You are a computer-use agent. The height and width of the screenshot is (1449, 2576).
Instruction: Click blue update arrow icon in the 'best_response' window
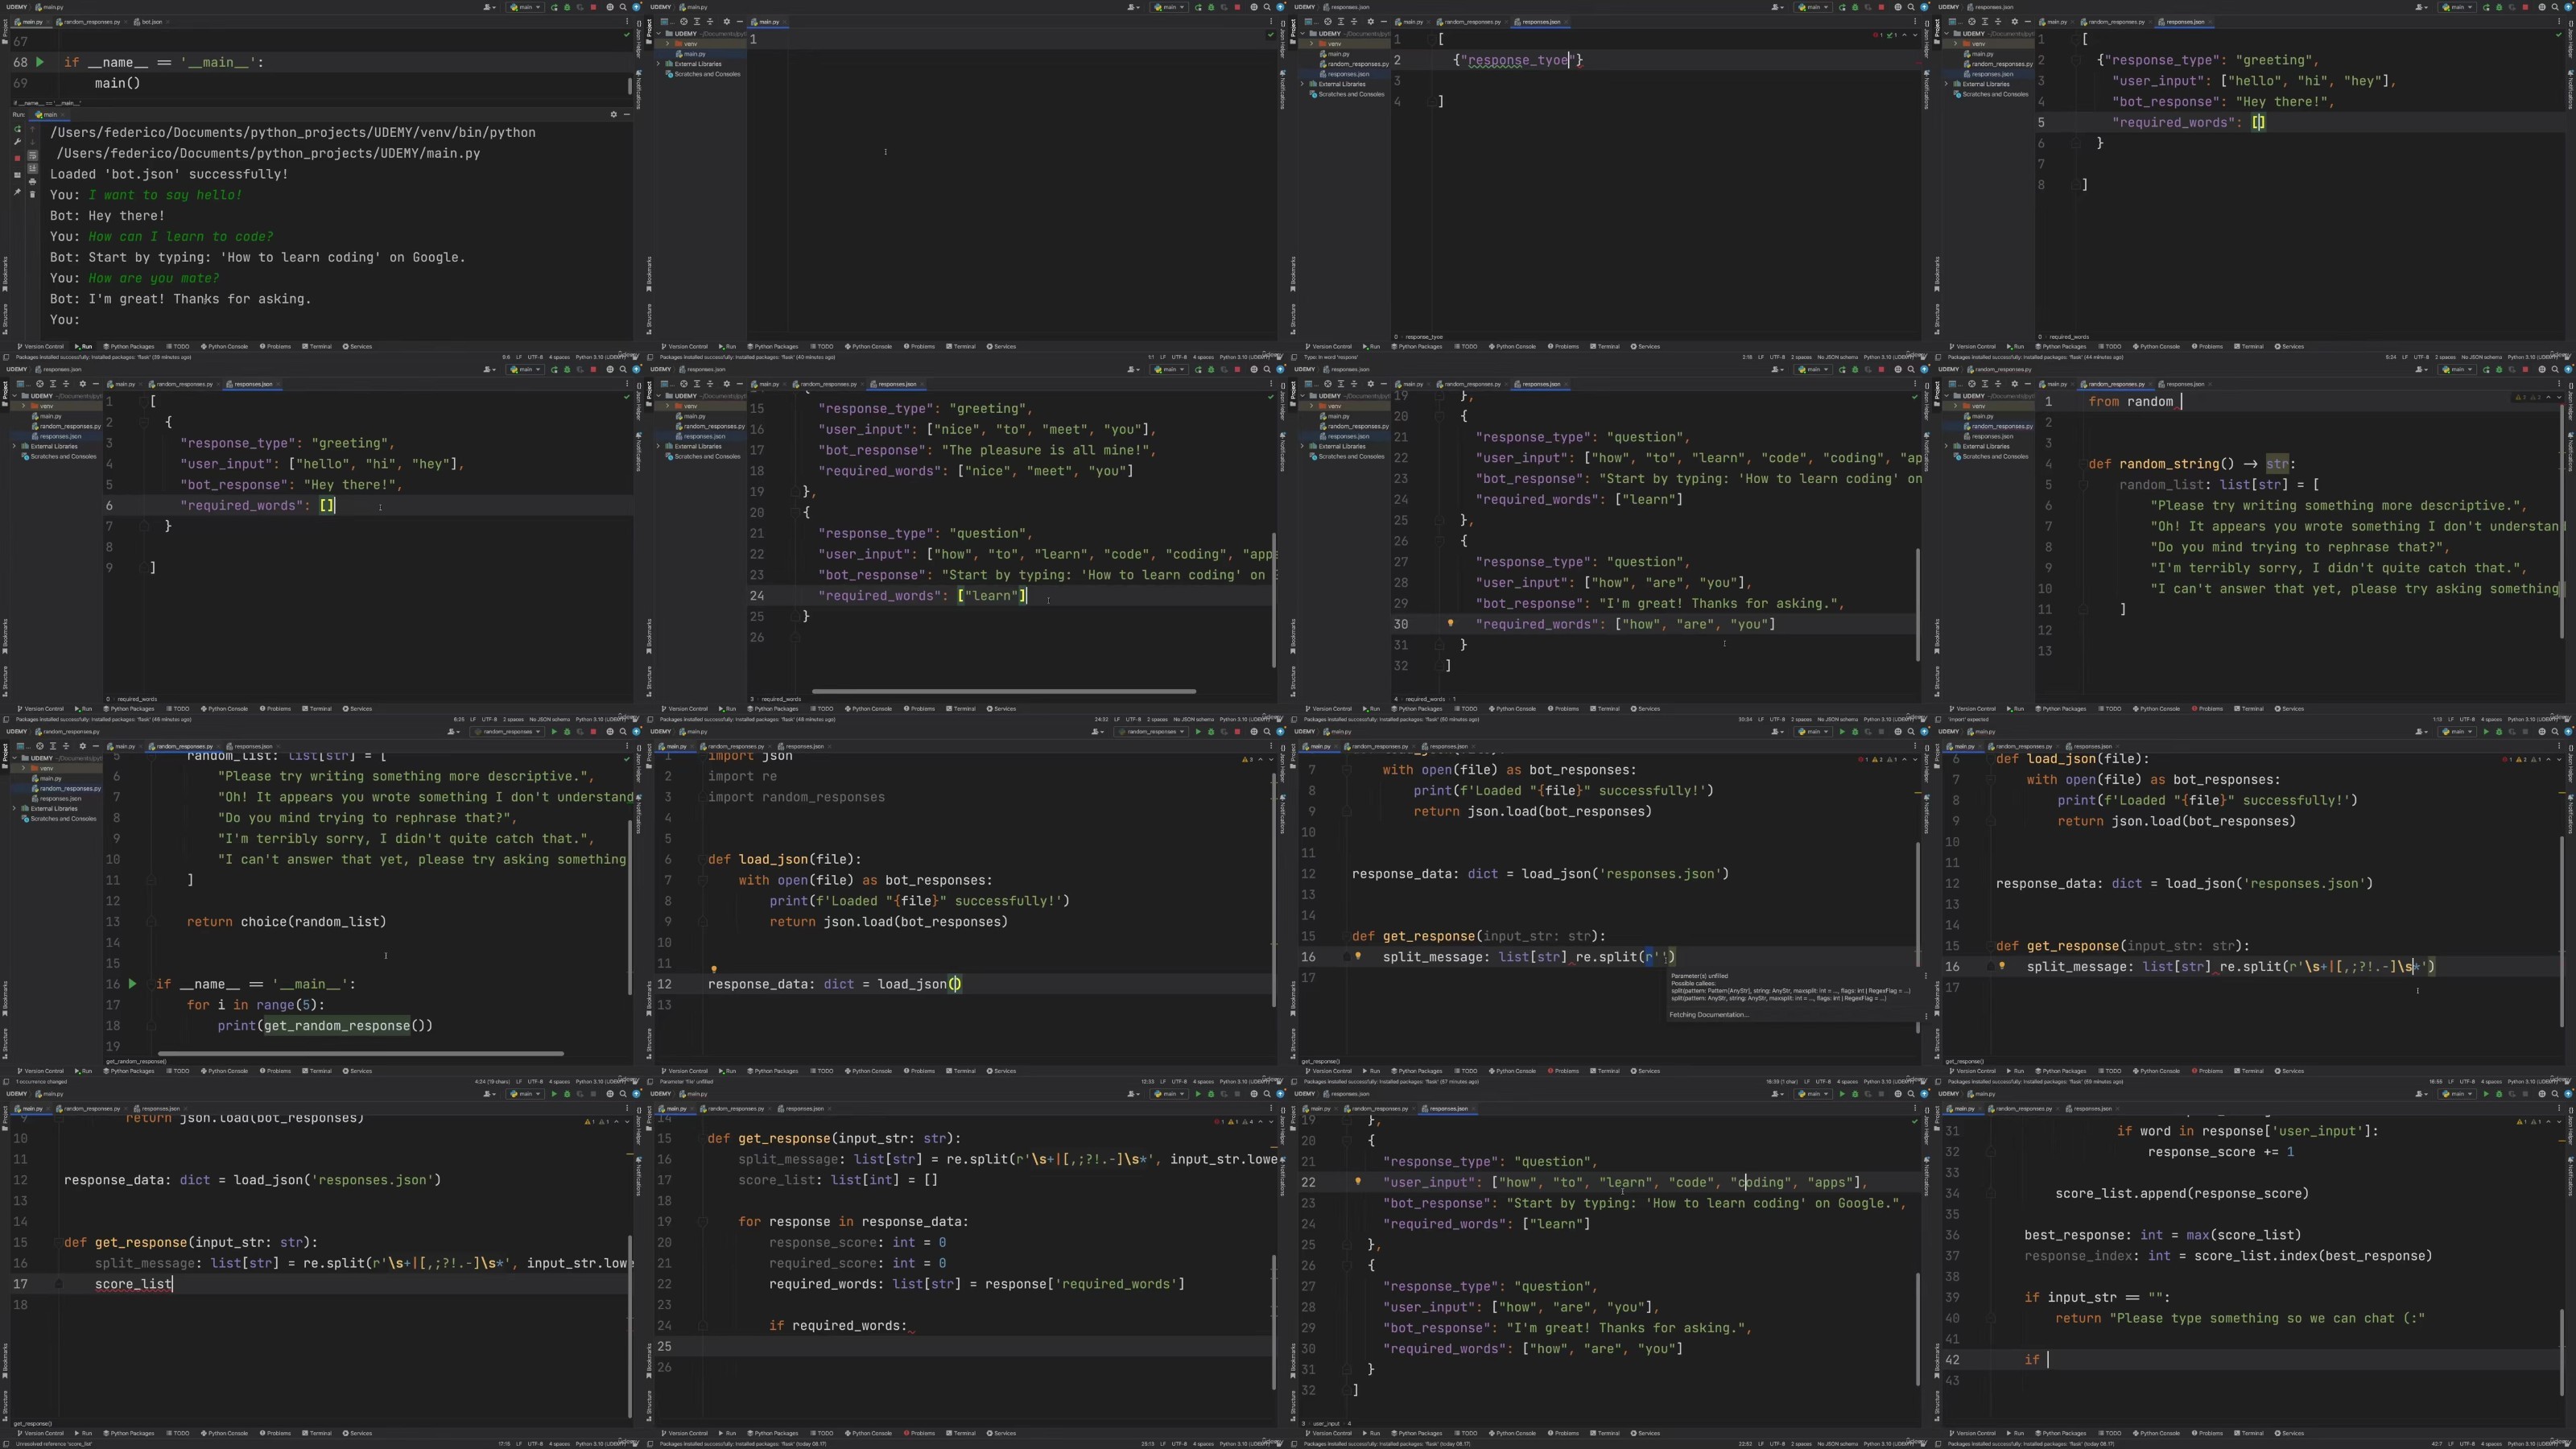coord(2568,1093)
